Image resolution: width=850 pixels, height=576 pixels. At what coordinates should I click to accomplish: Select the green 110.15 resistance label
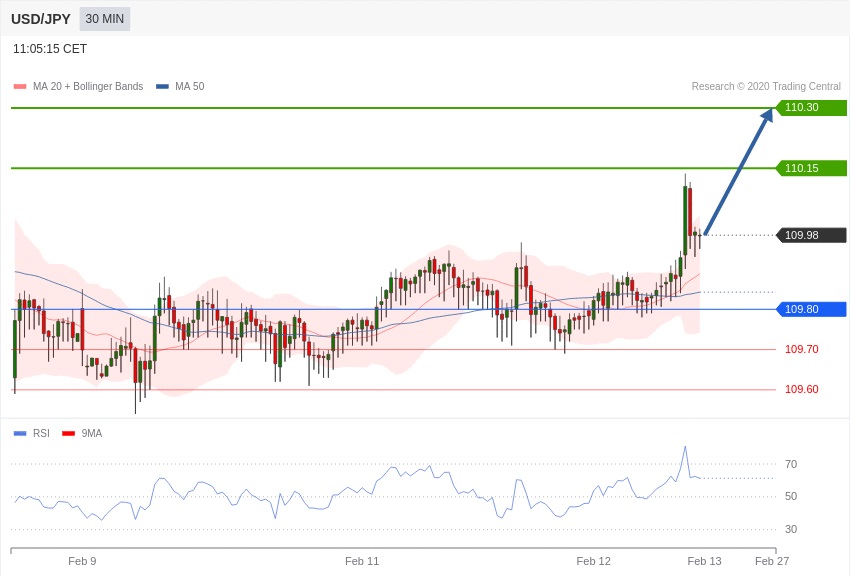[802, 168]
